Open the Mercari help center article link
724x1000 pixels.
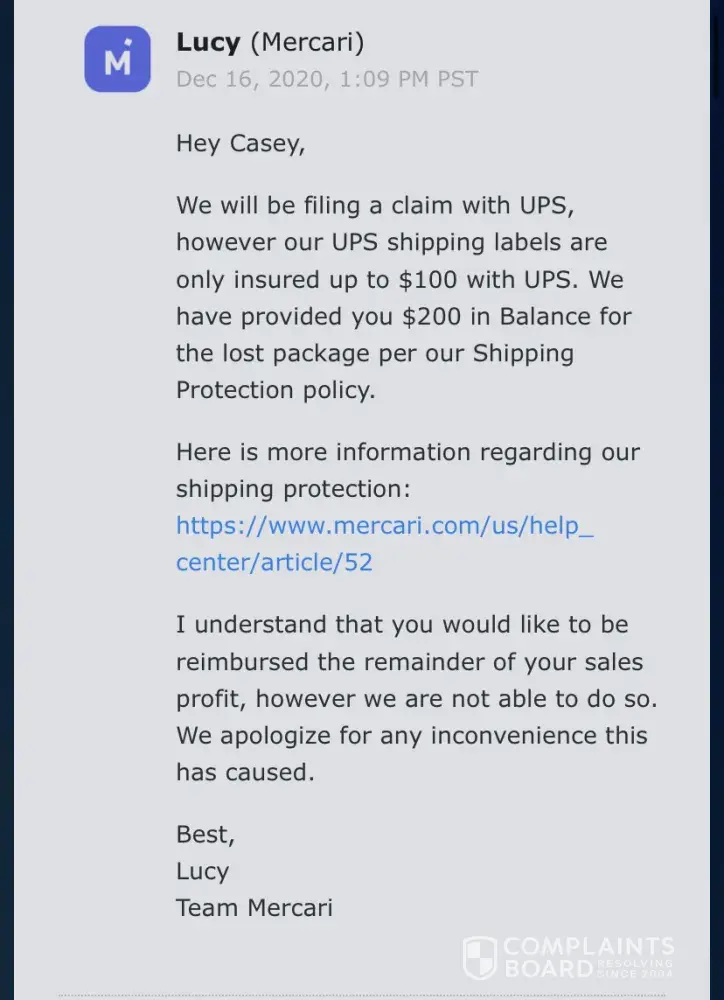click(x=385, y=543)
